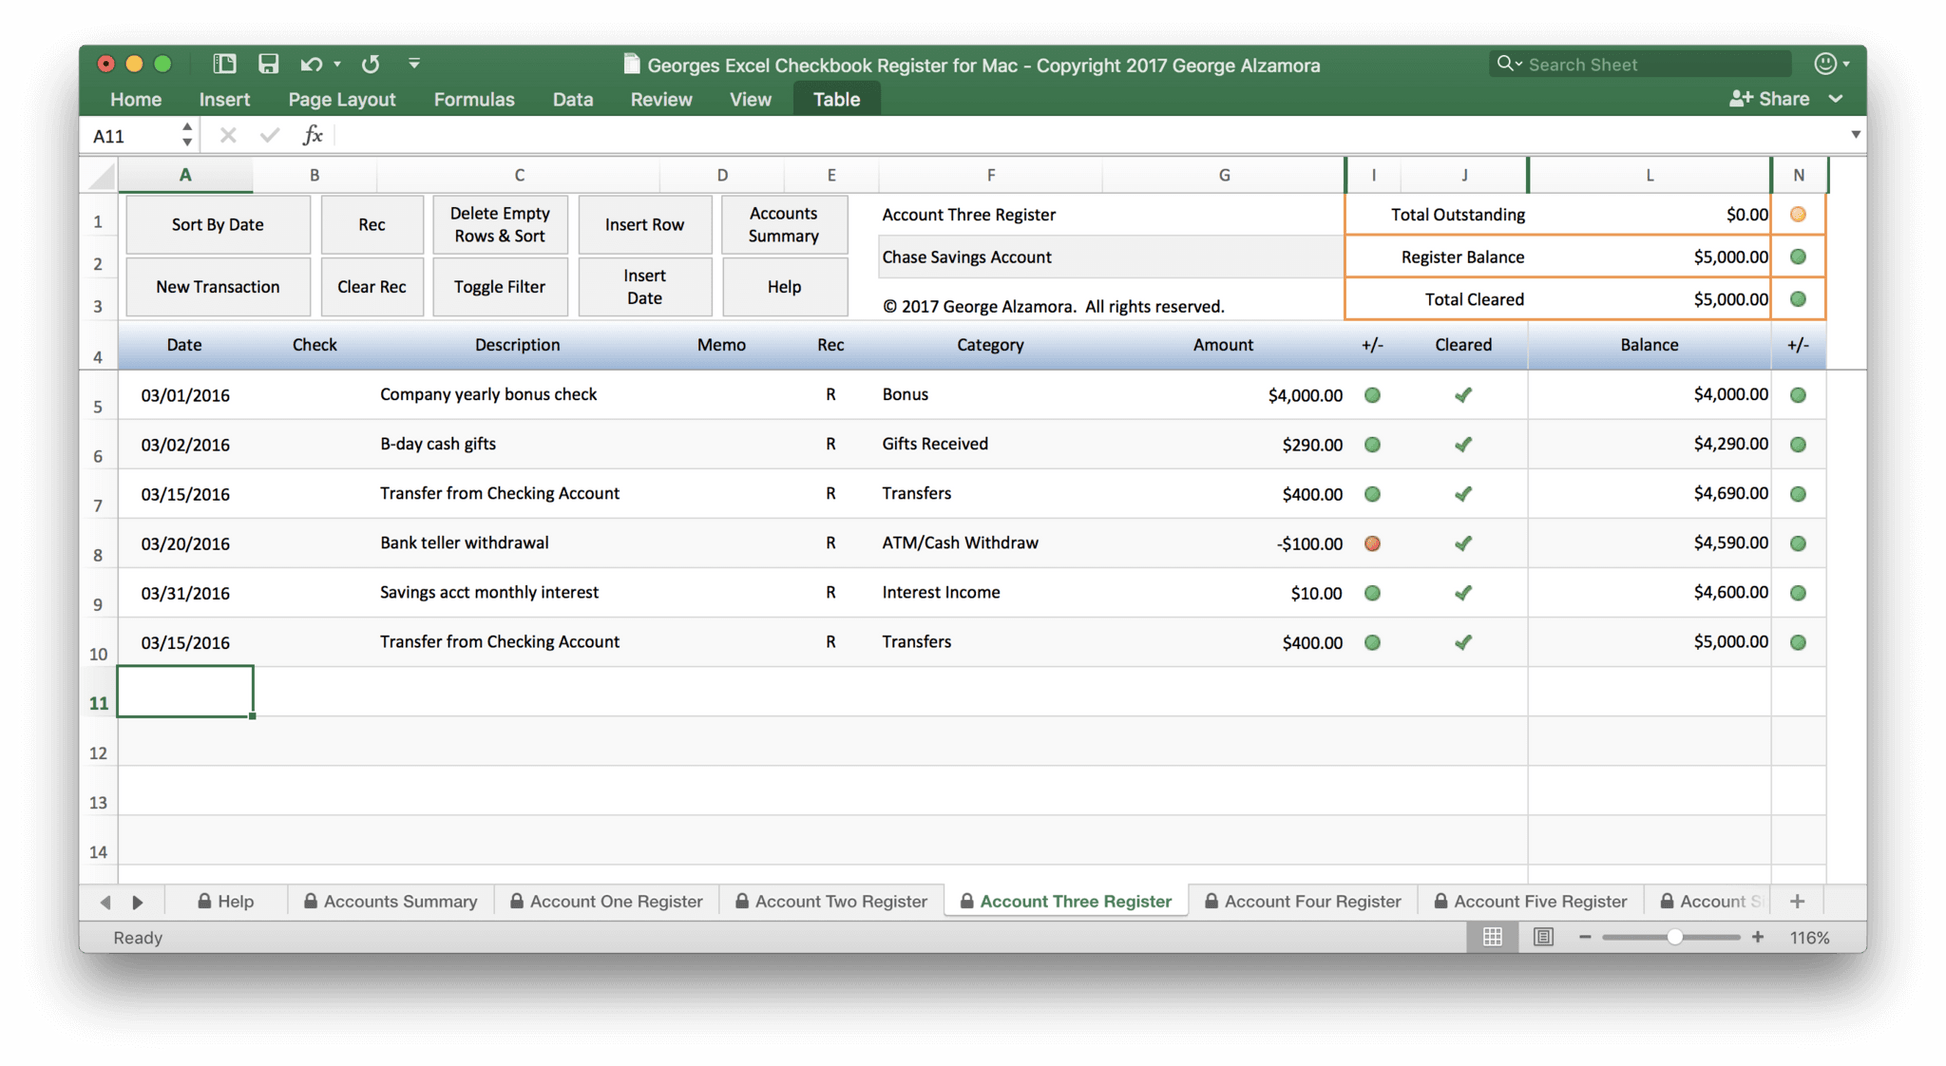Switch to Normal view via status bar grid icon
Screen dimensions: 1946x1066
(x=1493, y=937)
